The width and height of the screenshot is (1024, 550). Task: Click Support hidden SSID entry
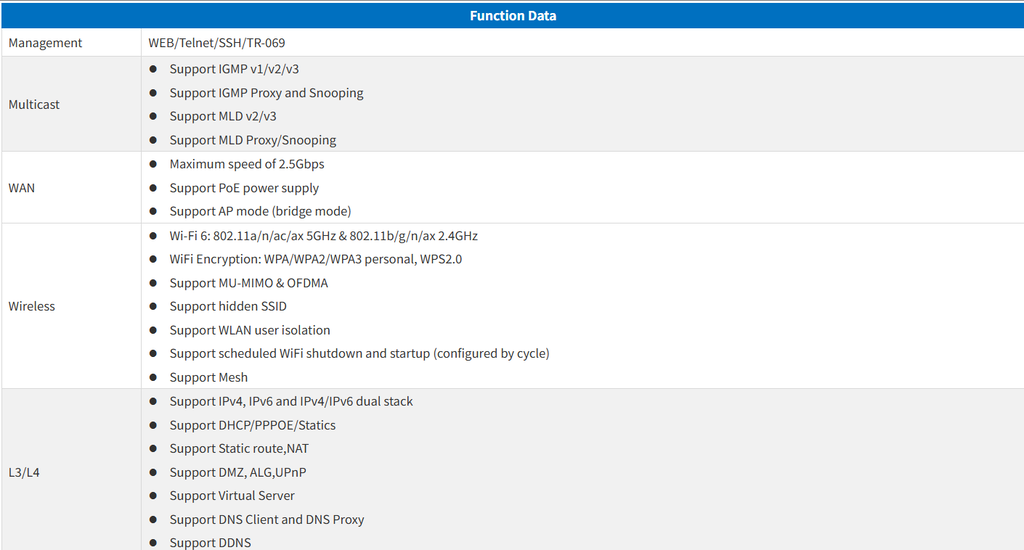click(x=227, y=306)
